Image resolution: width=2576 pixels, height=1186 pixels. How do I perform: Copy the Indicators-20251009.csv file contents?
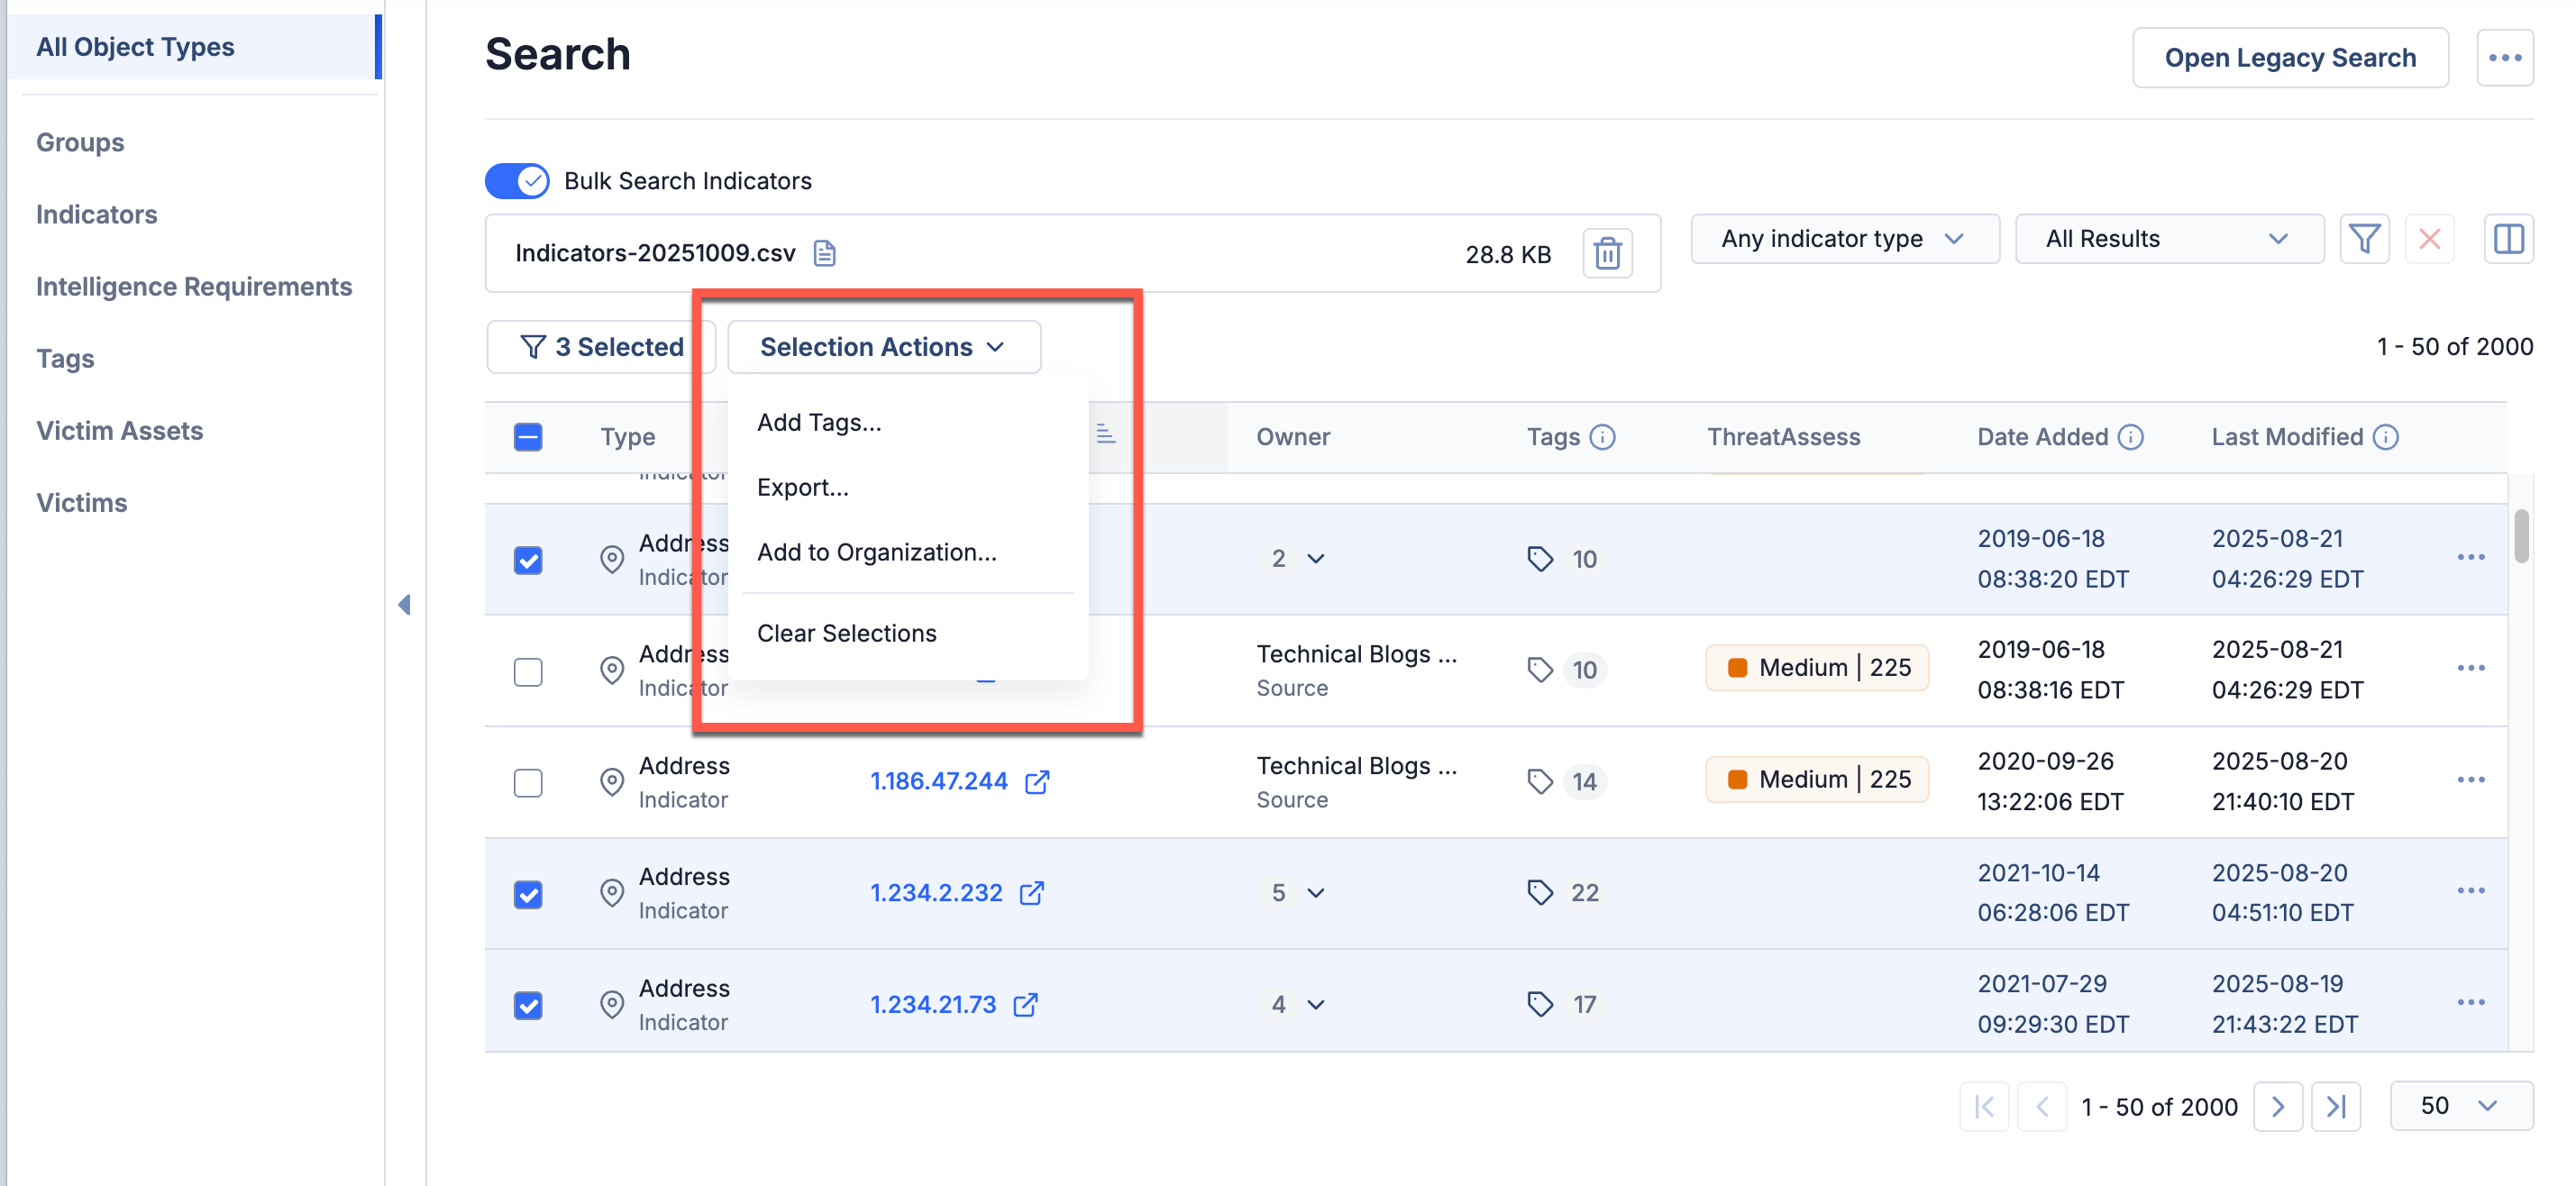824,253
